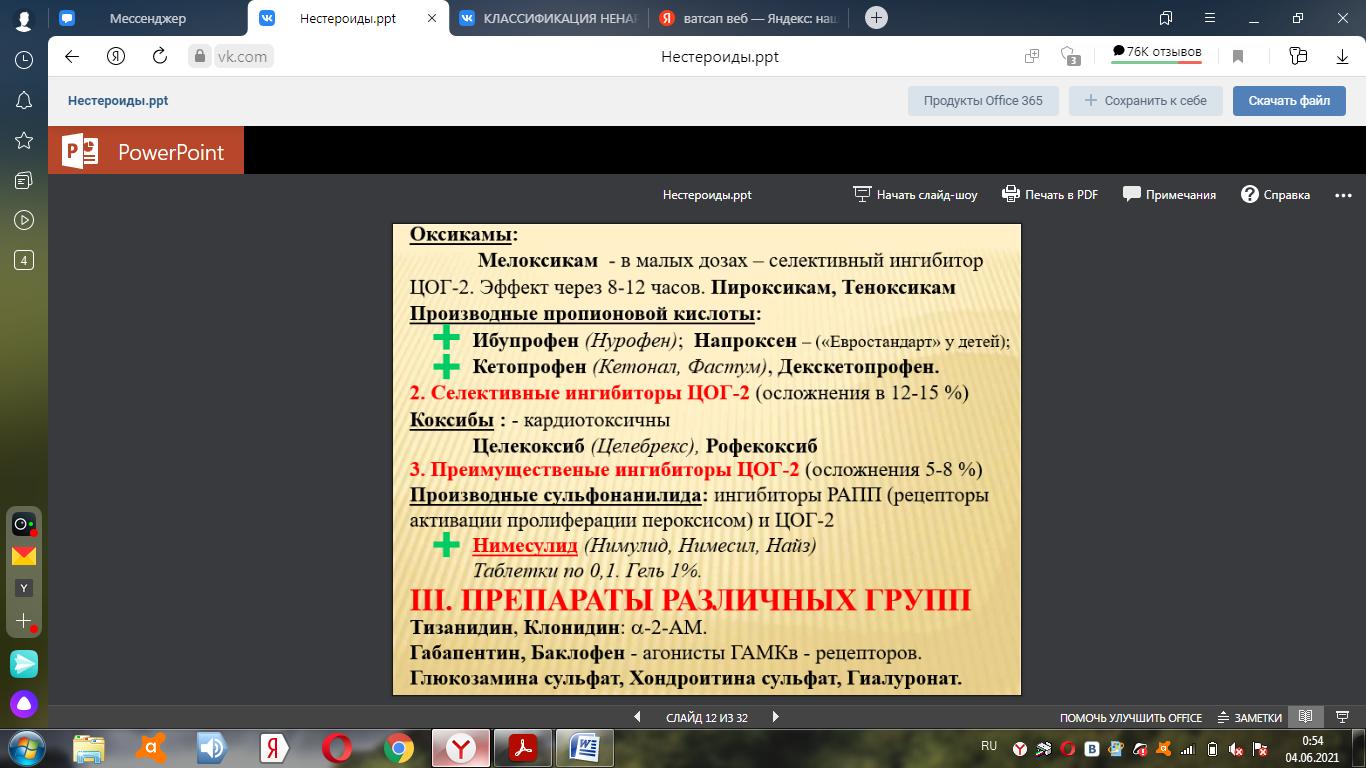The width and height of the screenshot is (1366, 768).
Task: Open Word from the Windows taskbar
Action: click(584, 747)
